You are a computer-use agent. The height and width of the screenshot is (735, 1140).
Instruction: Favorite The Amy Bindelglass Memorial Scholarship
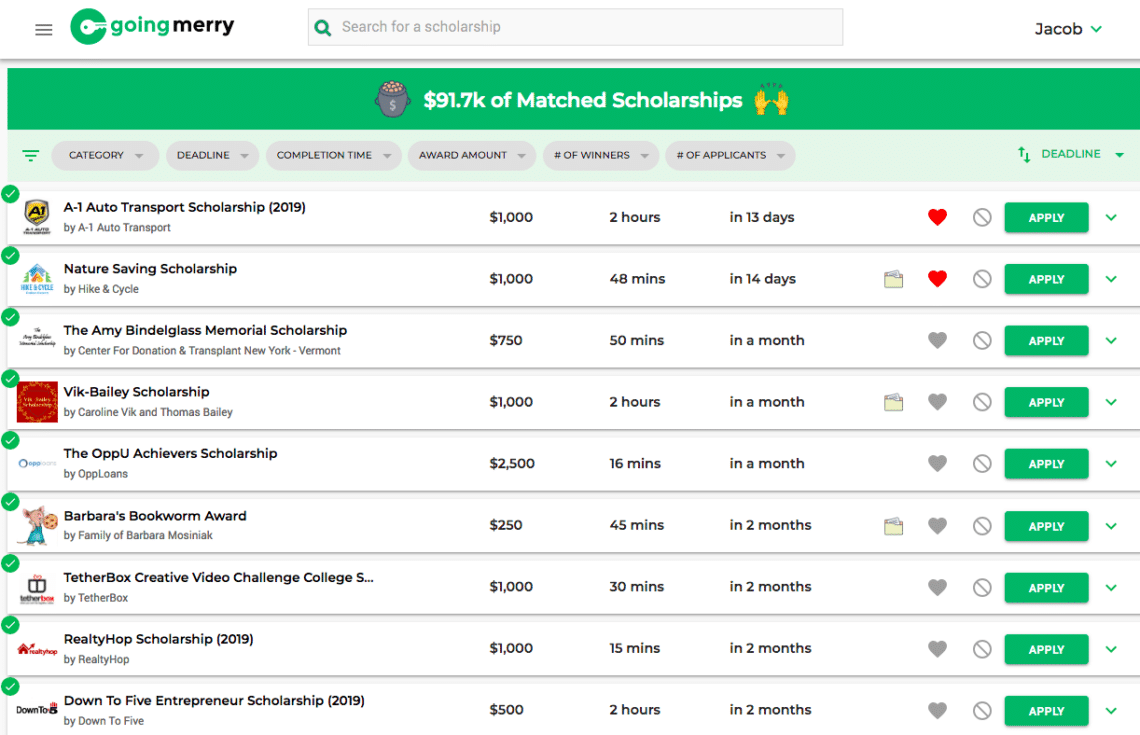click(x=937, y=340)
